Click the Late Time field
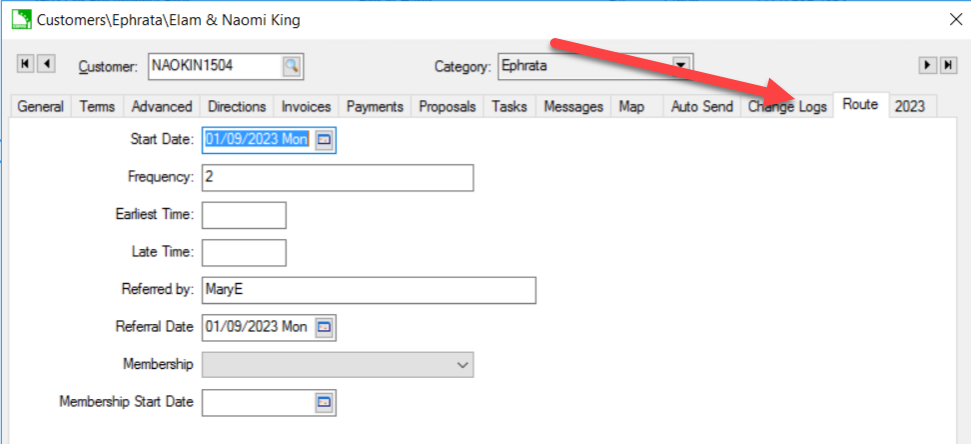 [x=244, y=253]
